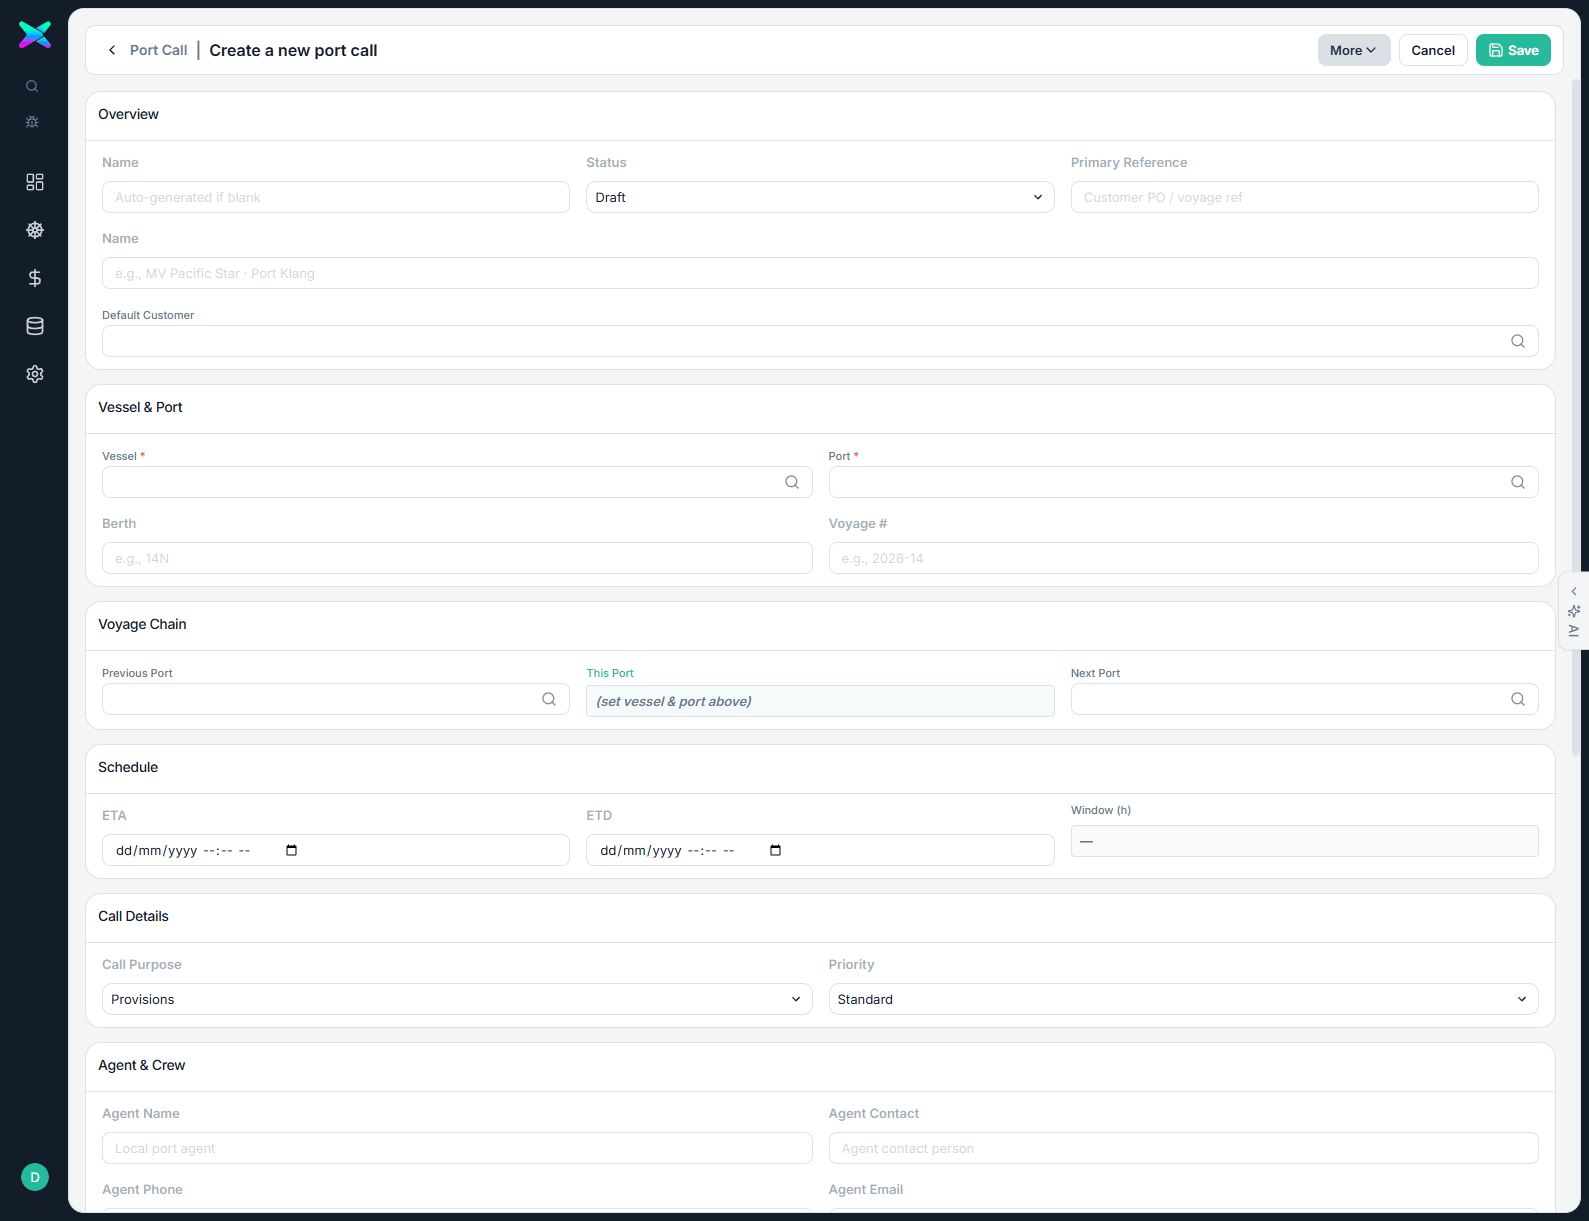
Task: Click the bug icon in sidebar
Action: 32,122
